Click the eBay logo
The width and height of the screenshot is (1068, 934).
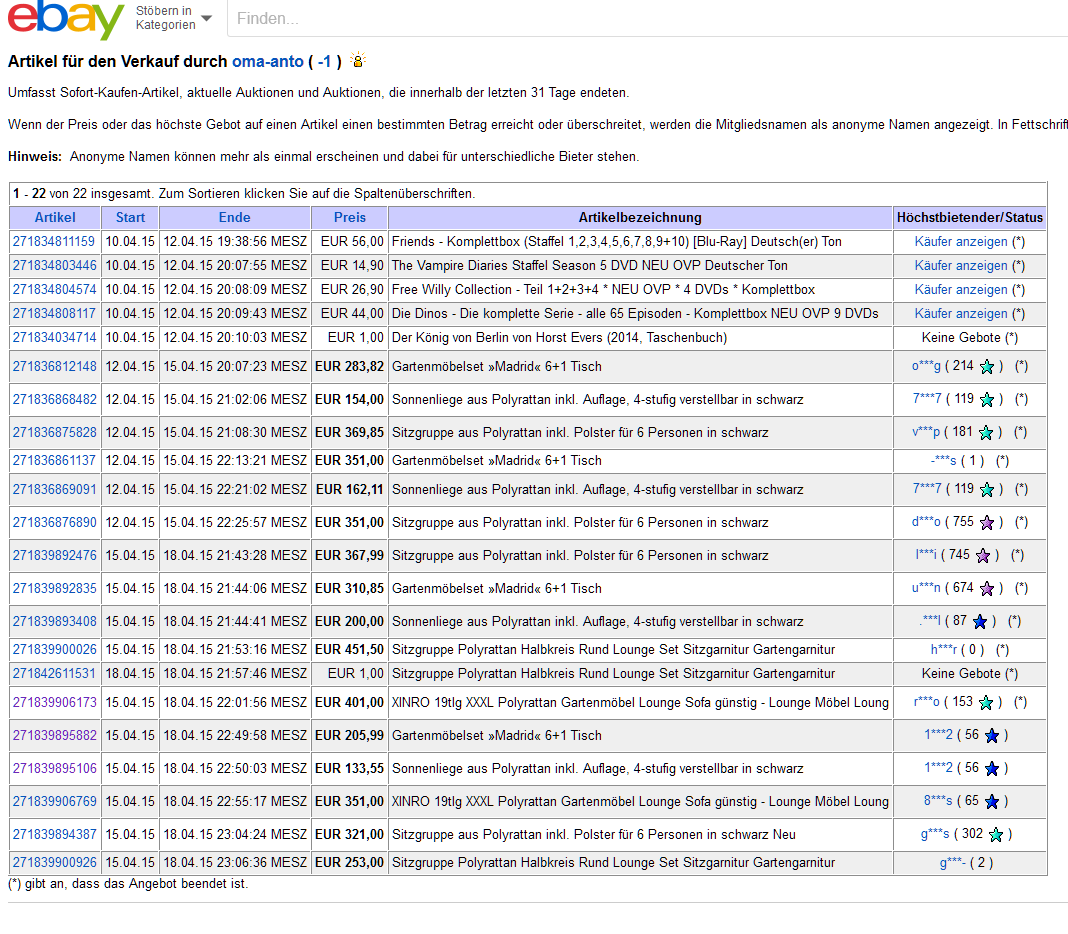pyautogui.click(x=66, y=20)
